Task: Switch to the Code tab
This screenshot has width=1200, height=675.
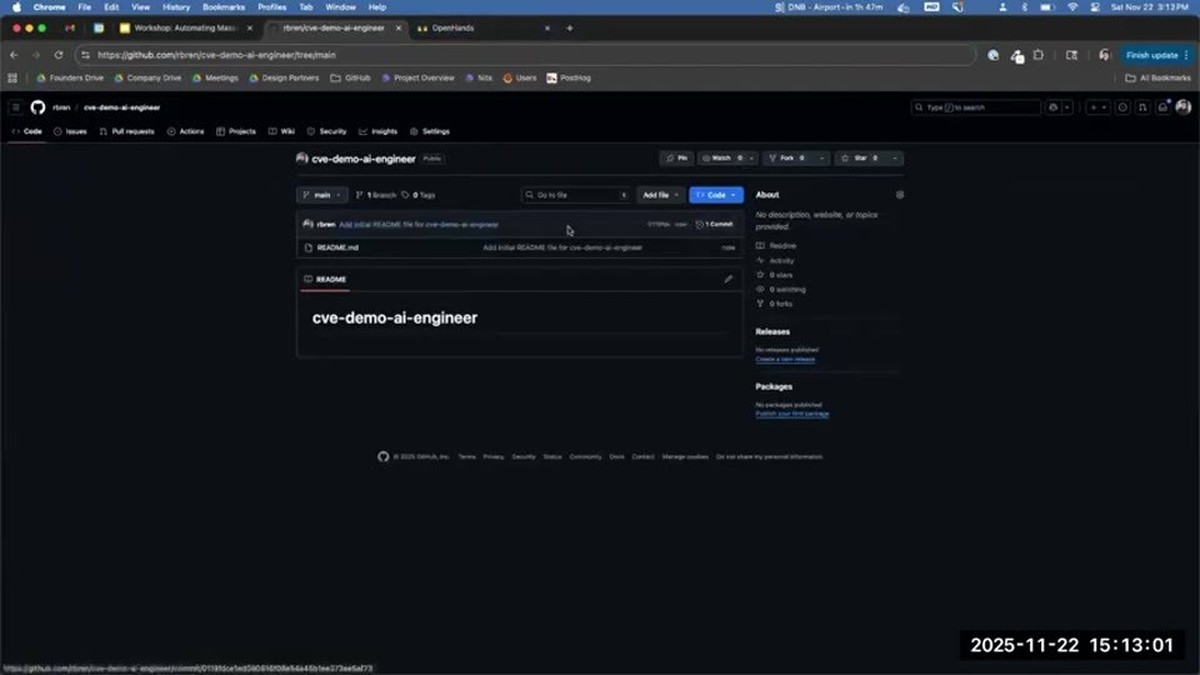Action: click(x=27, y=131)
